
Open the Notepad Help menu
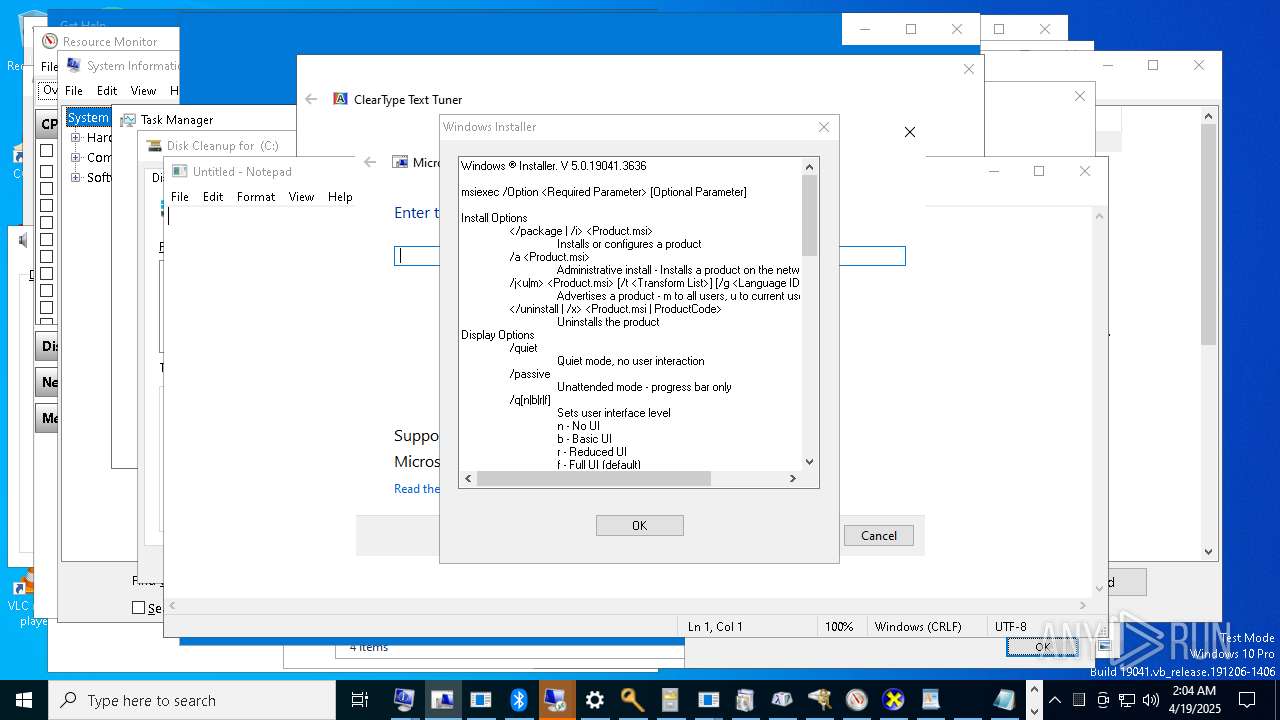[340, 197]
